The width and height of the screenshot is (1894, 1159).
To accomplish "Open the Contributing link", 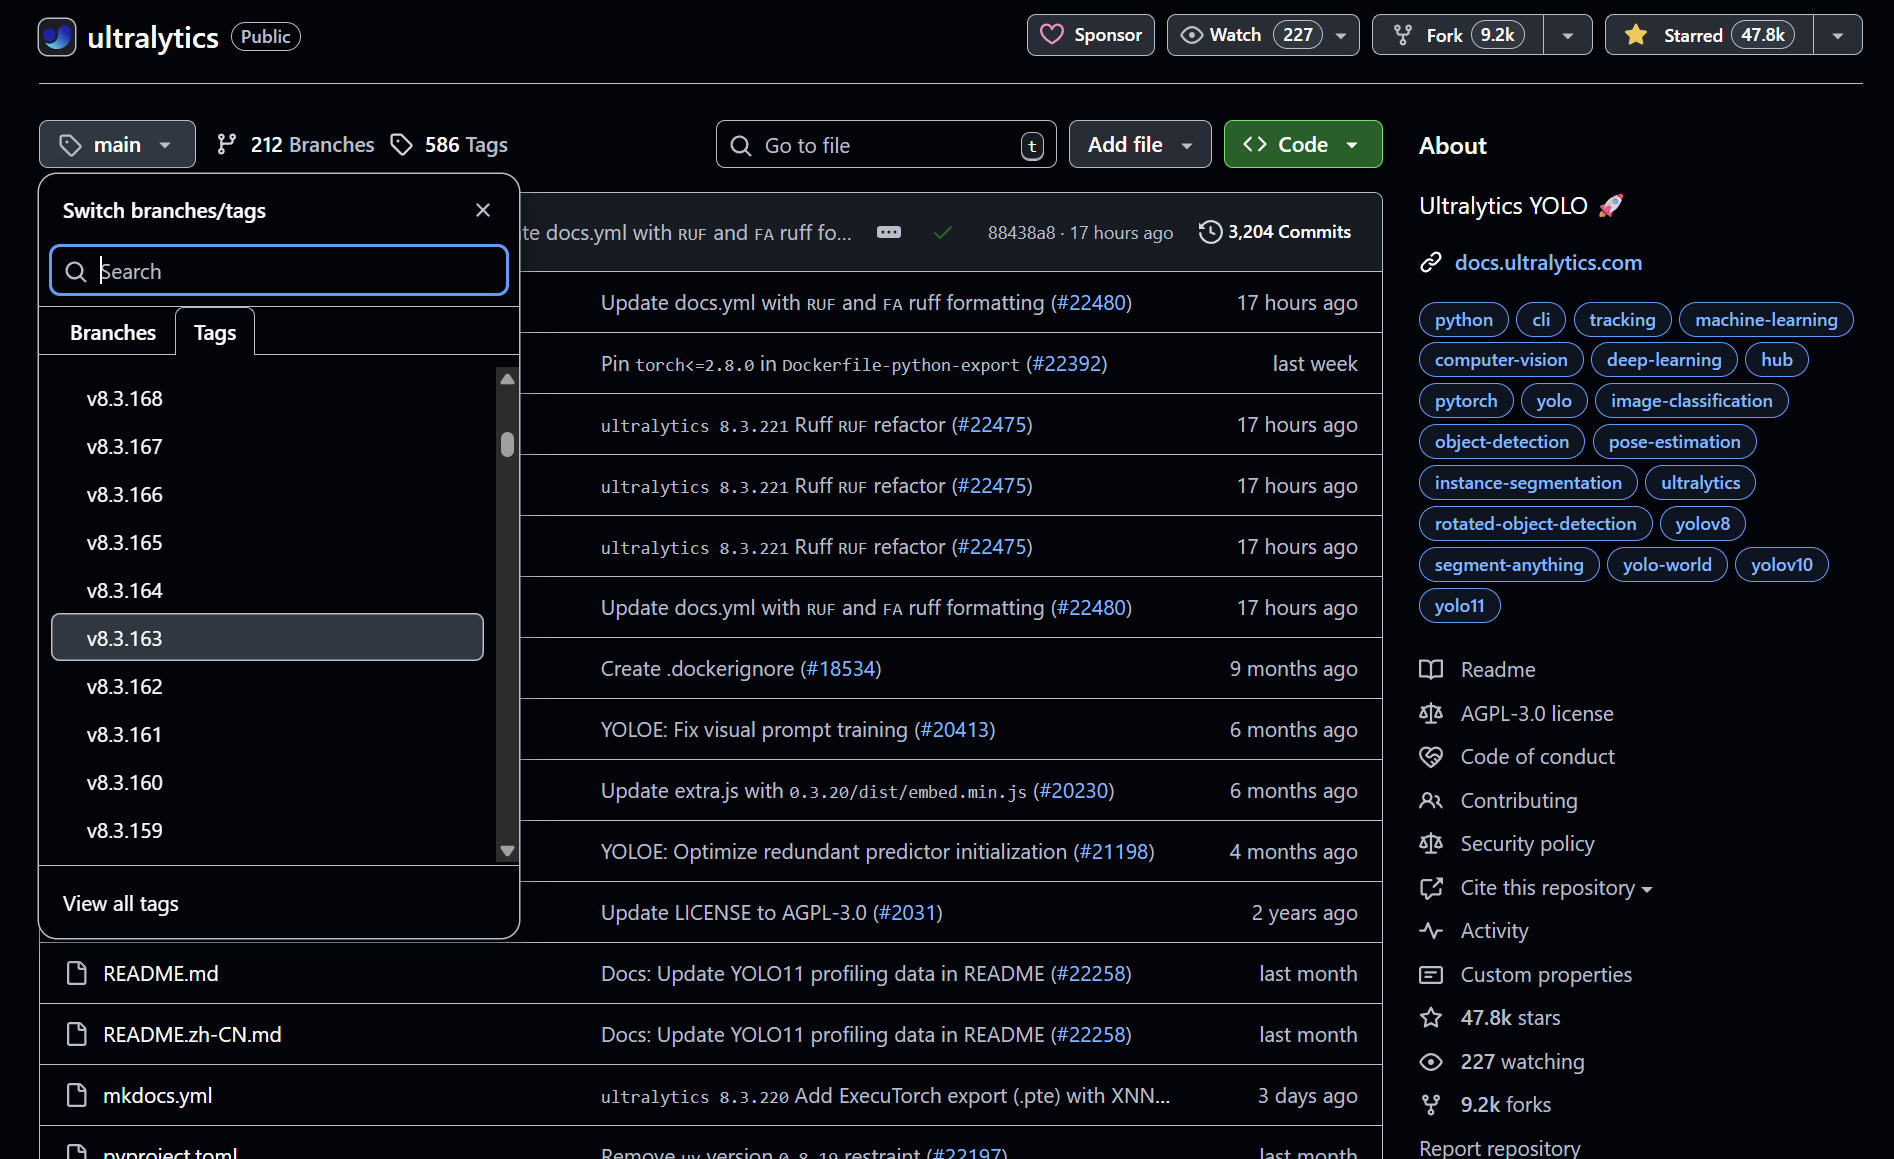I will (1498, 801).
